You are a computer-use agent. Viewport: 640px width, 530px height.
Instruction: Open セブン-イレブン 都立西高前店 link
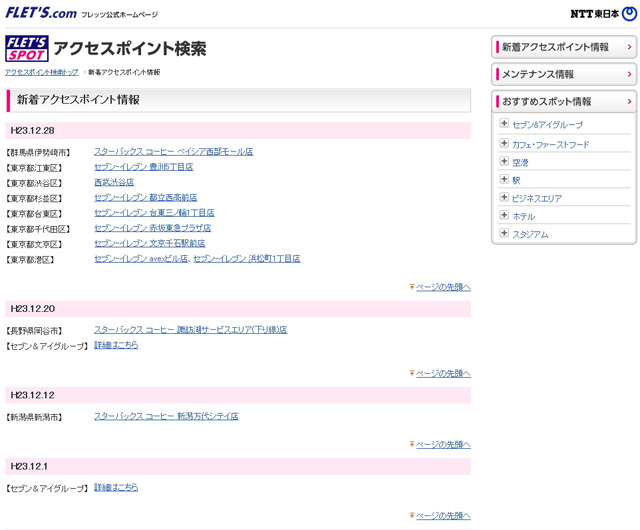(146, 198)
